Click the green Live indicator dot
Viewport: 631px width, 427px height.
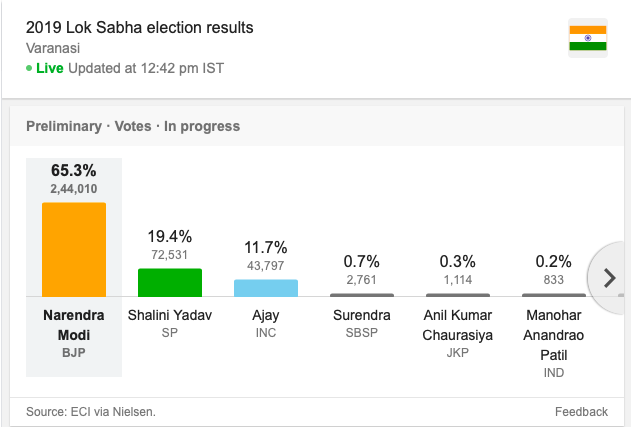point(29,68)
